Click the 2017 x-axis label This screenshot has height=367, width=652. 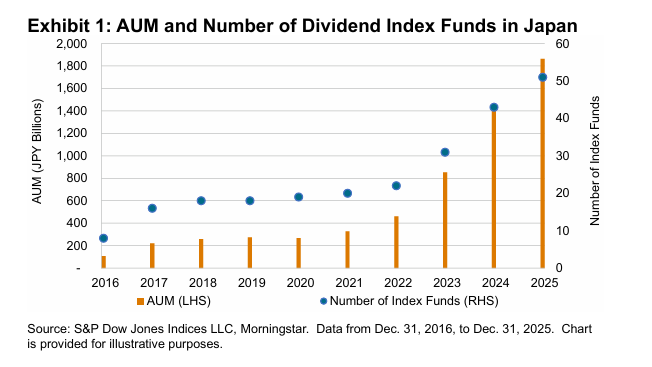pos(153,283)
